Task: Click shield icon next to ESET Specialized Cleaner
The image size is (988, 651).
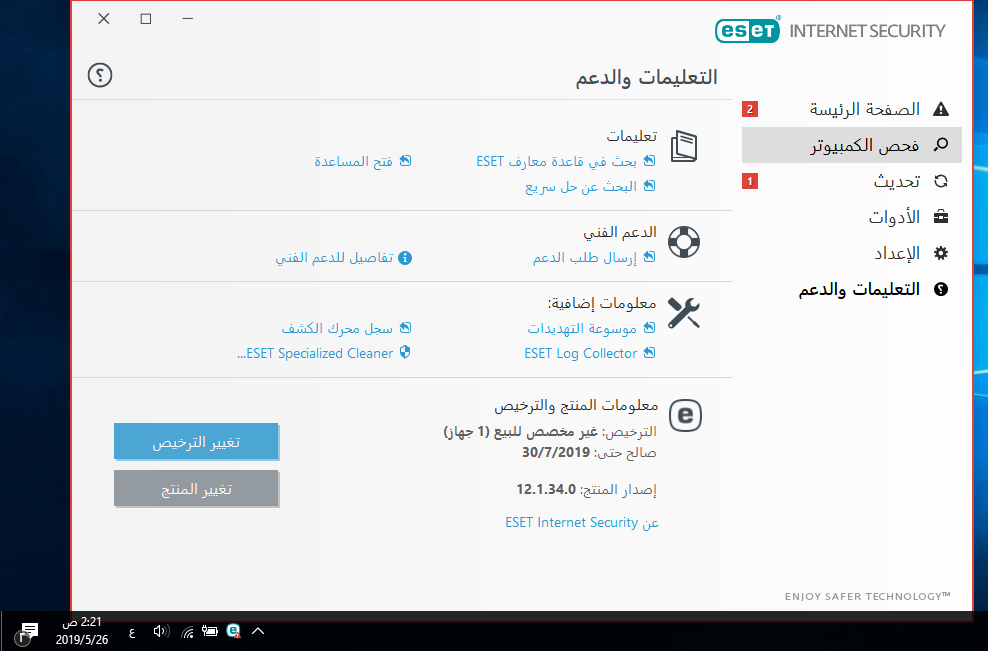Action: click(405, 352)
